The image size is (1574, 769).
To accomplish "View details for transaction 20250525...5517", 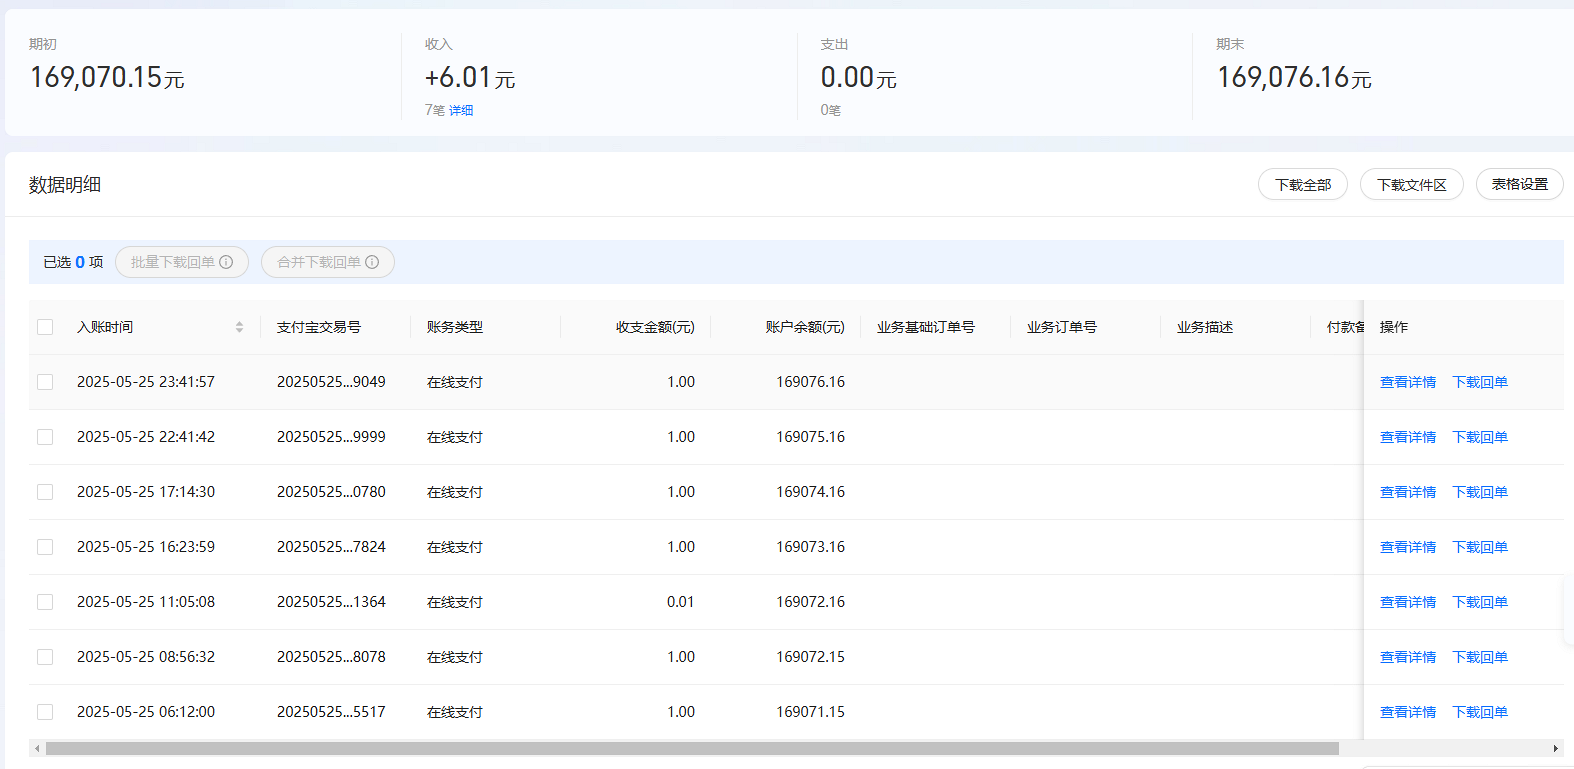I will tap(1408, 712).
